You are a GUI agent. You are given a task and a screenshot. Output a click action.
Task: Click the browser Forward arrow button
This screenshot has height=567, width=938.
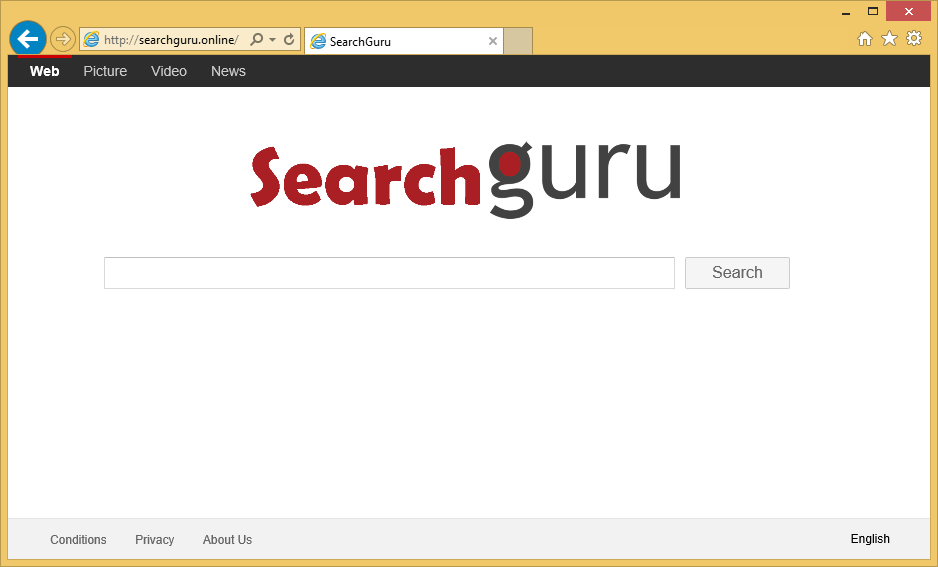62,39
